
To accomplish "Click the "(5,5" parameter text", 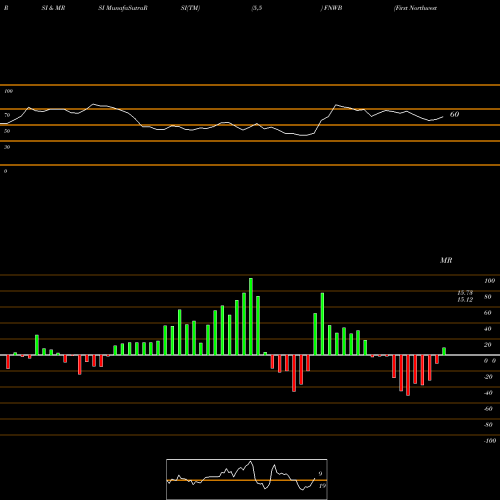I will coord(257,8).
